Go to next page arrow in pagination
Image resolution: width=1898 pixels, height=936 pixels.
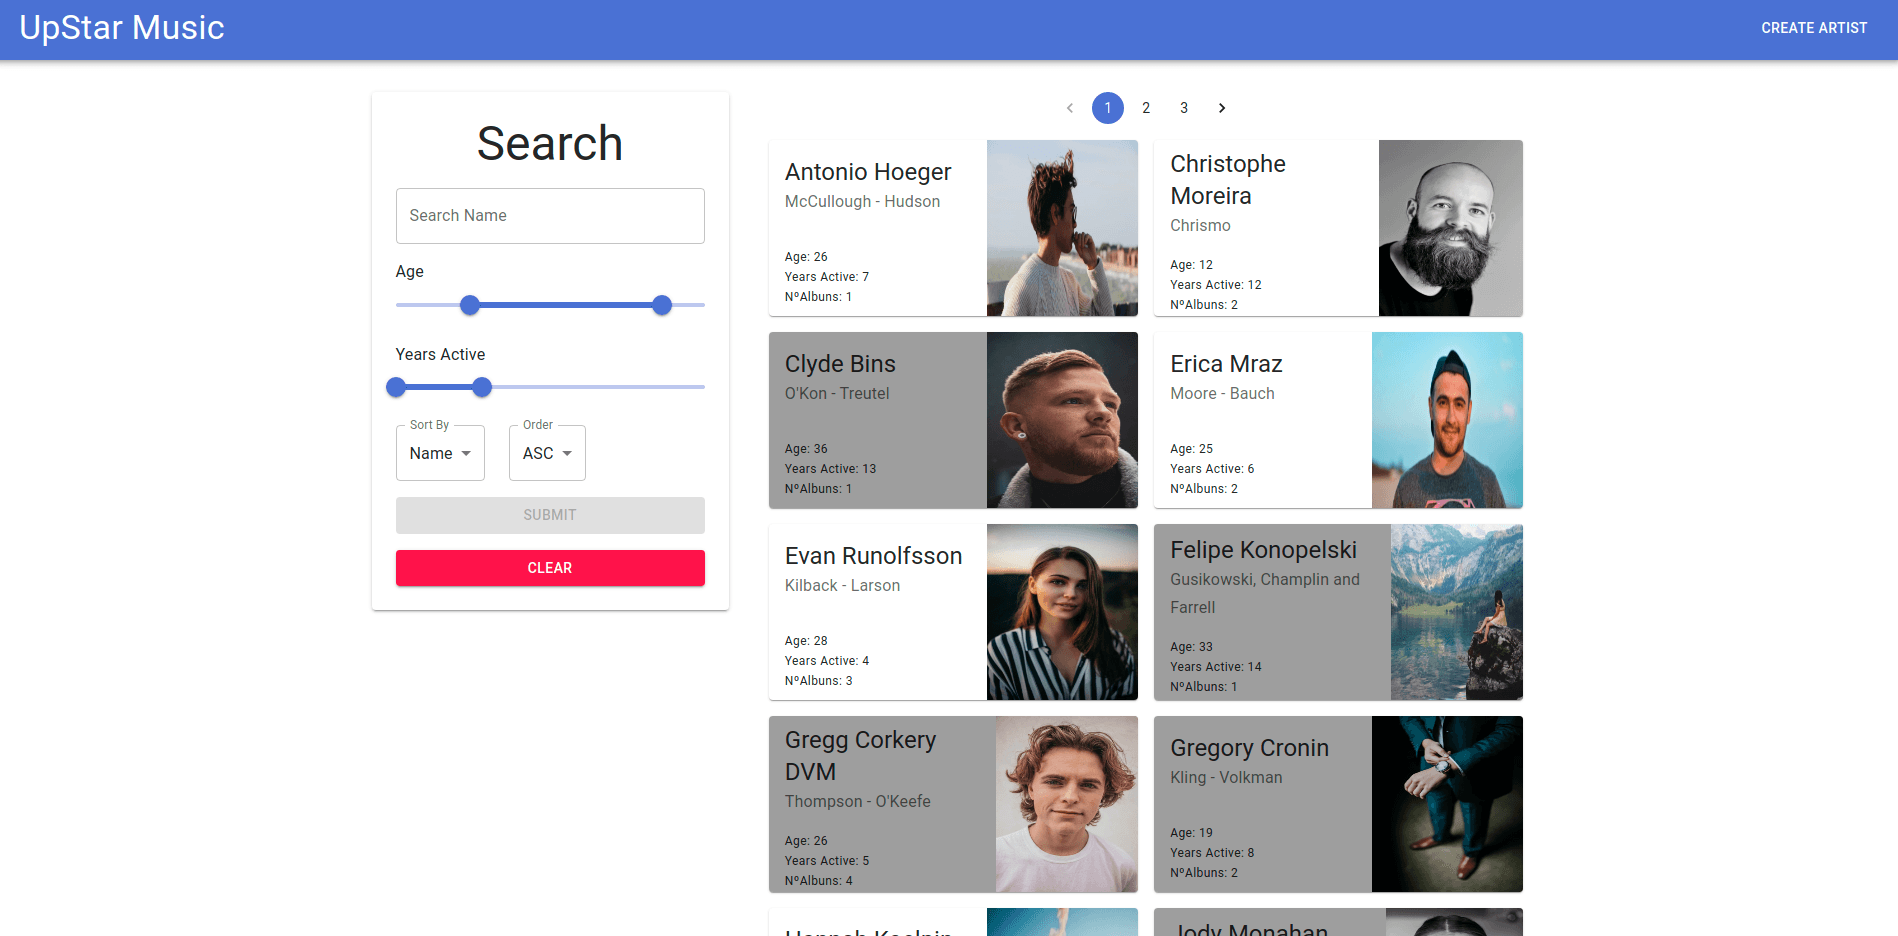(1222, 108)
